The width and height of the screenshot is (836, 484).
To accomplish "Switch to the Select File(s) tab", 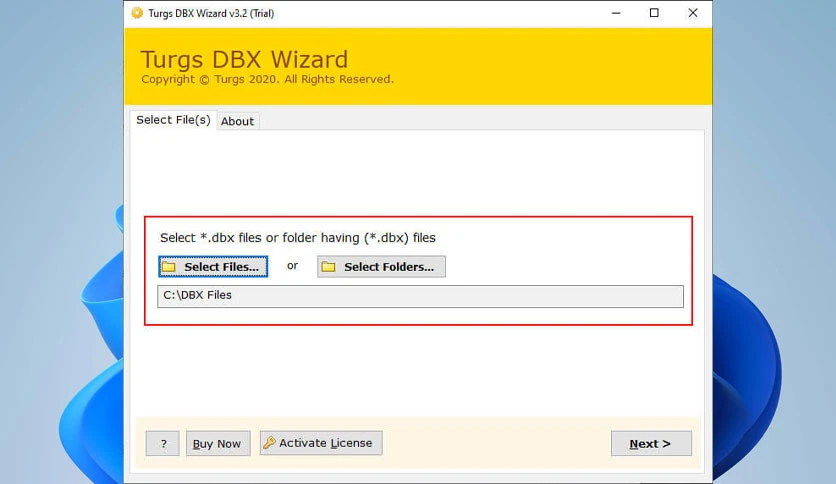I will (x=173, y=120).
